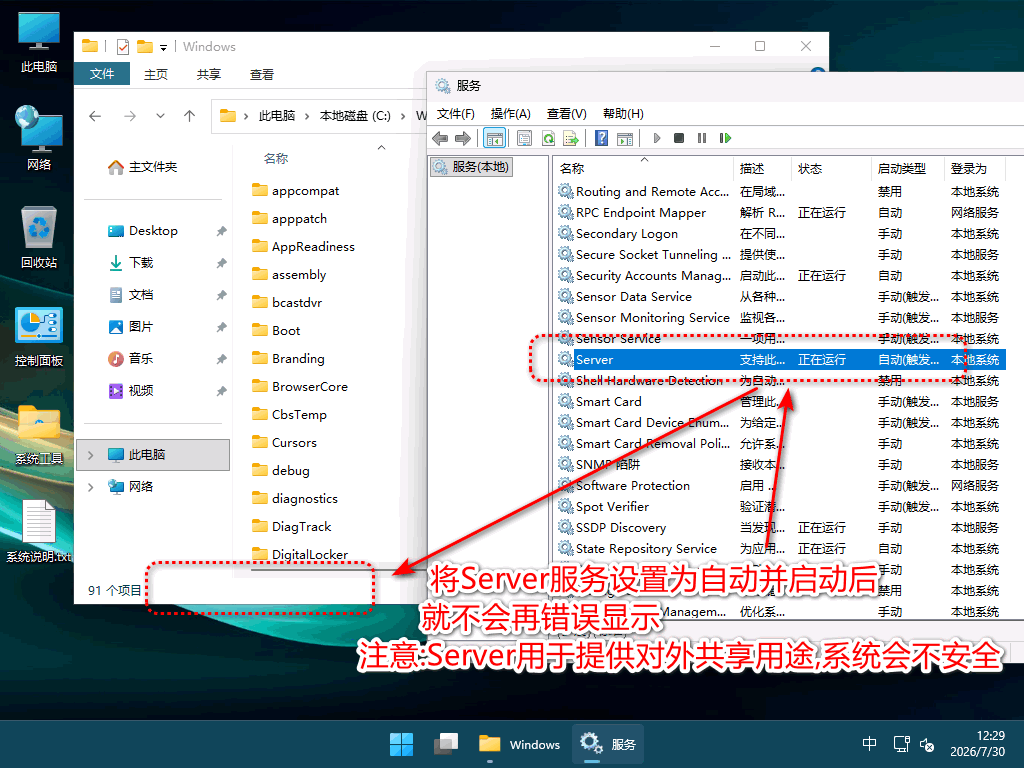Select the Server service row

coord(781,360)
